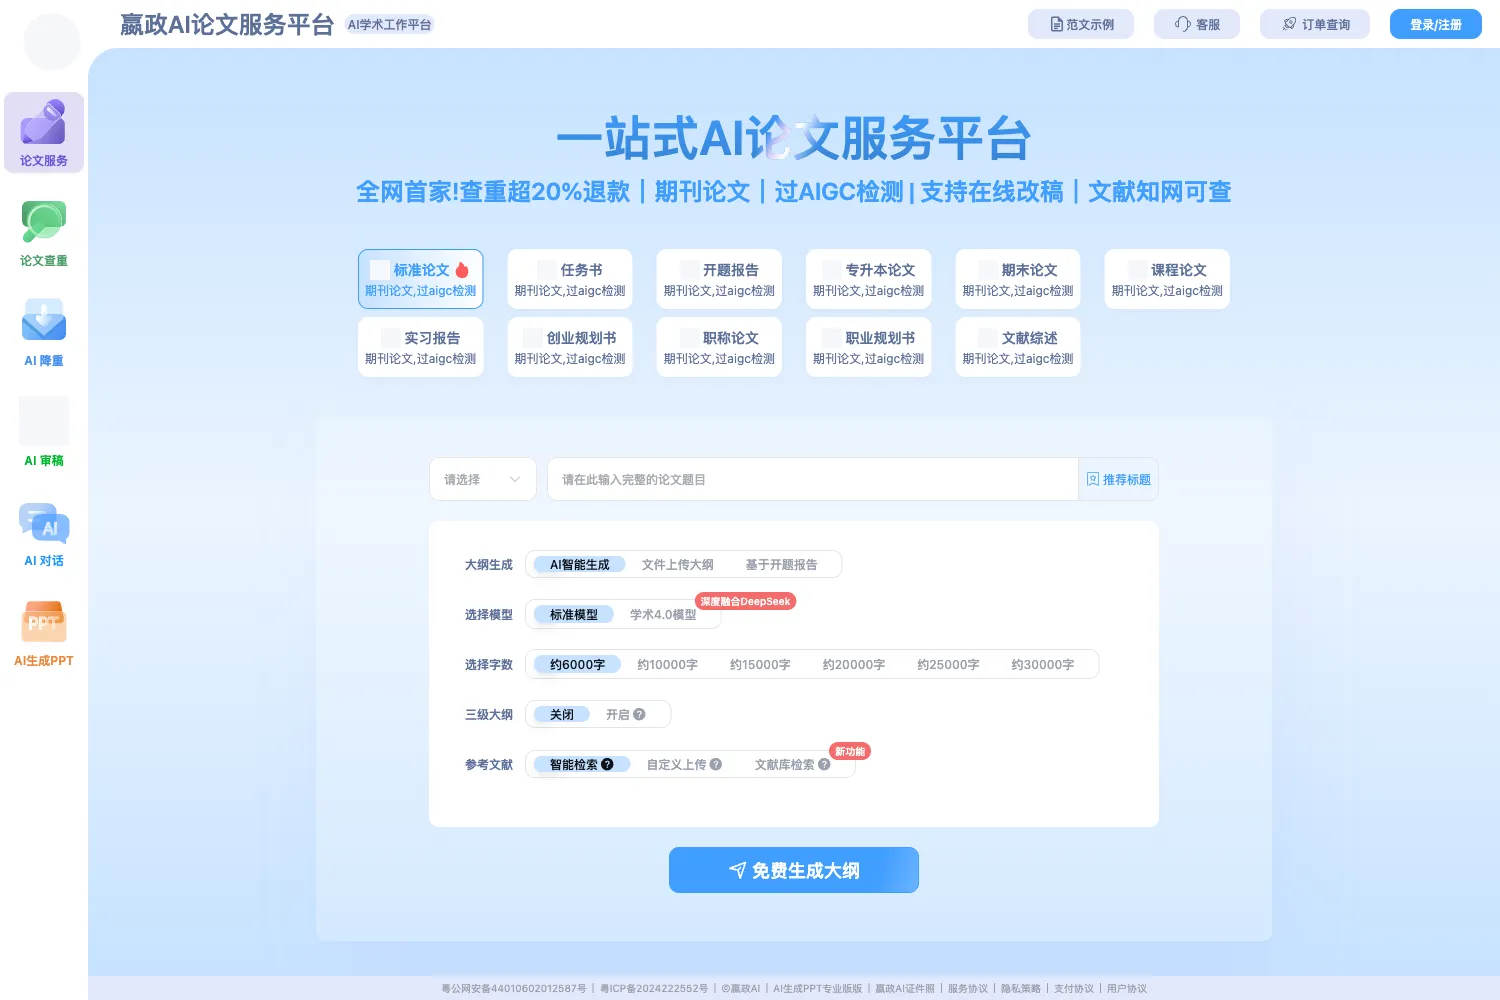Click the 推荐标题 button
This screenshot has width=1500, height=1000.
1119,479
